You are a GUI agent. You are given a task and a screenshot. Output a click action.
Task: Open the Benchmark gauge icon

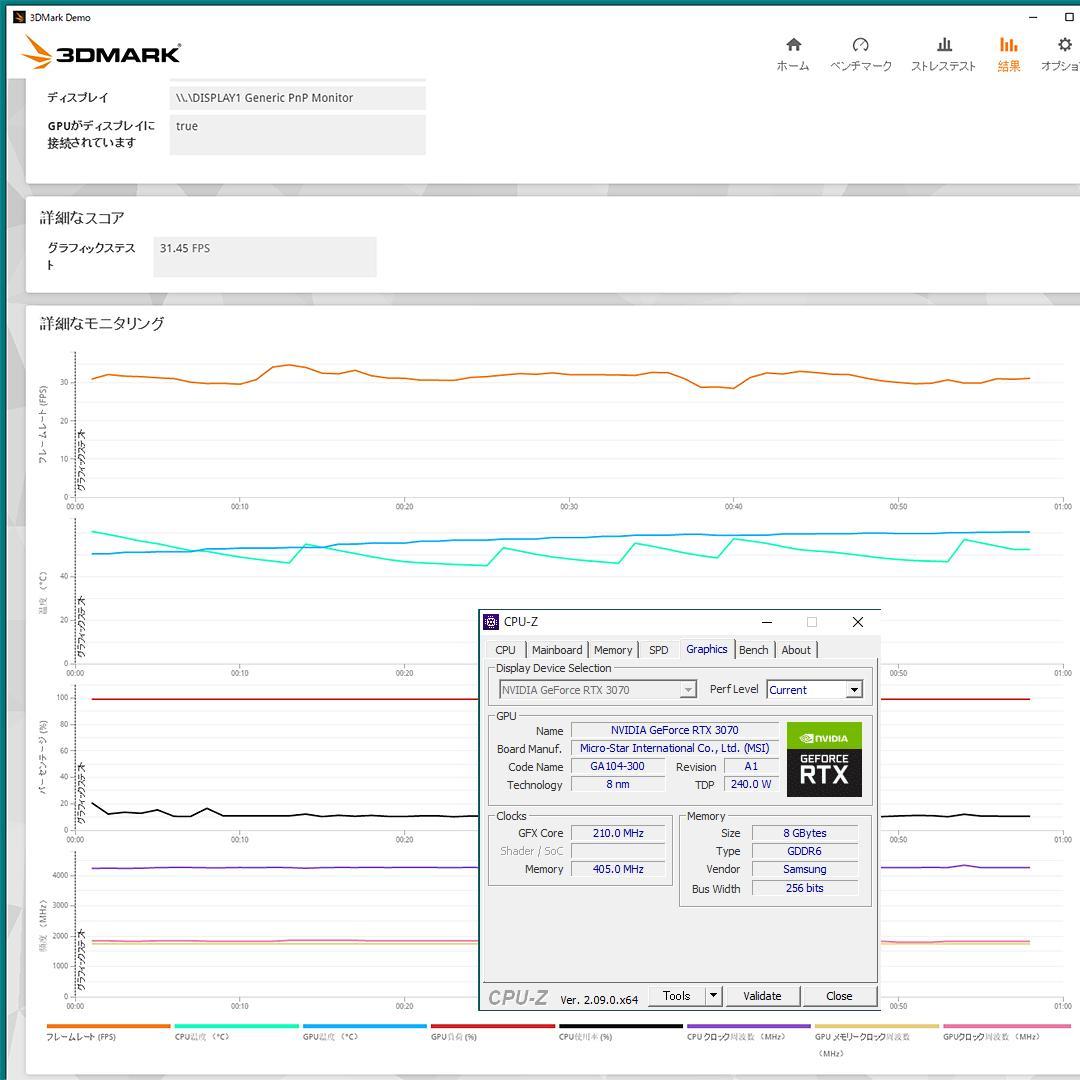point(860,45)
